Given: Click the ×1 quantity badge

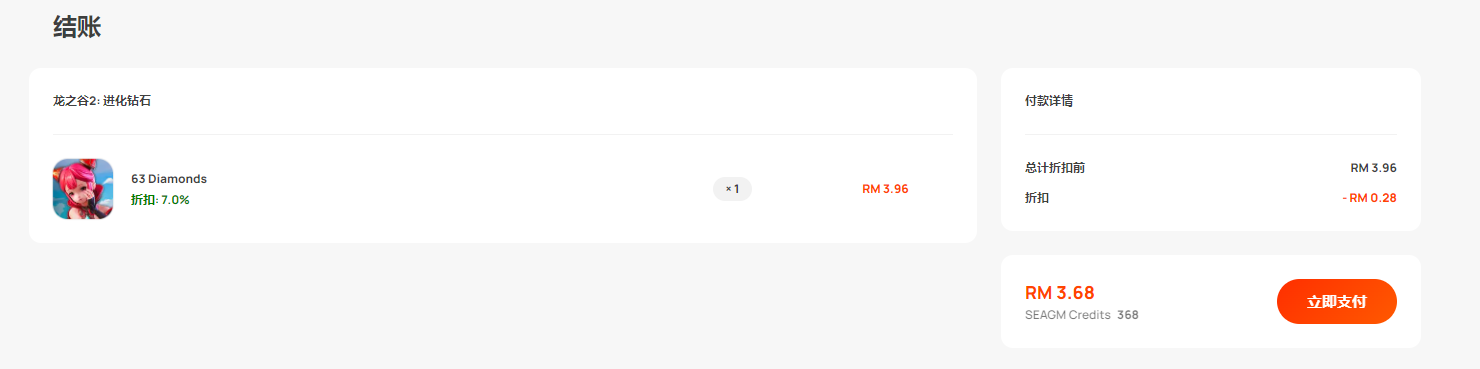Looking at the screenshot, I should (x=732, y=188).
